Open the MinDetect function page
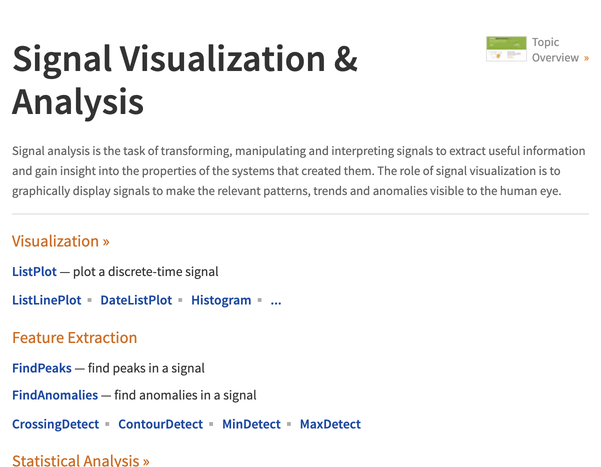 (251, 424)
